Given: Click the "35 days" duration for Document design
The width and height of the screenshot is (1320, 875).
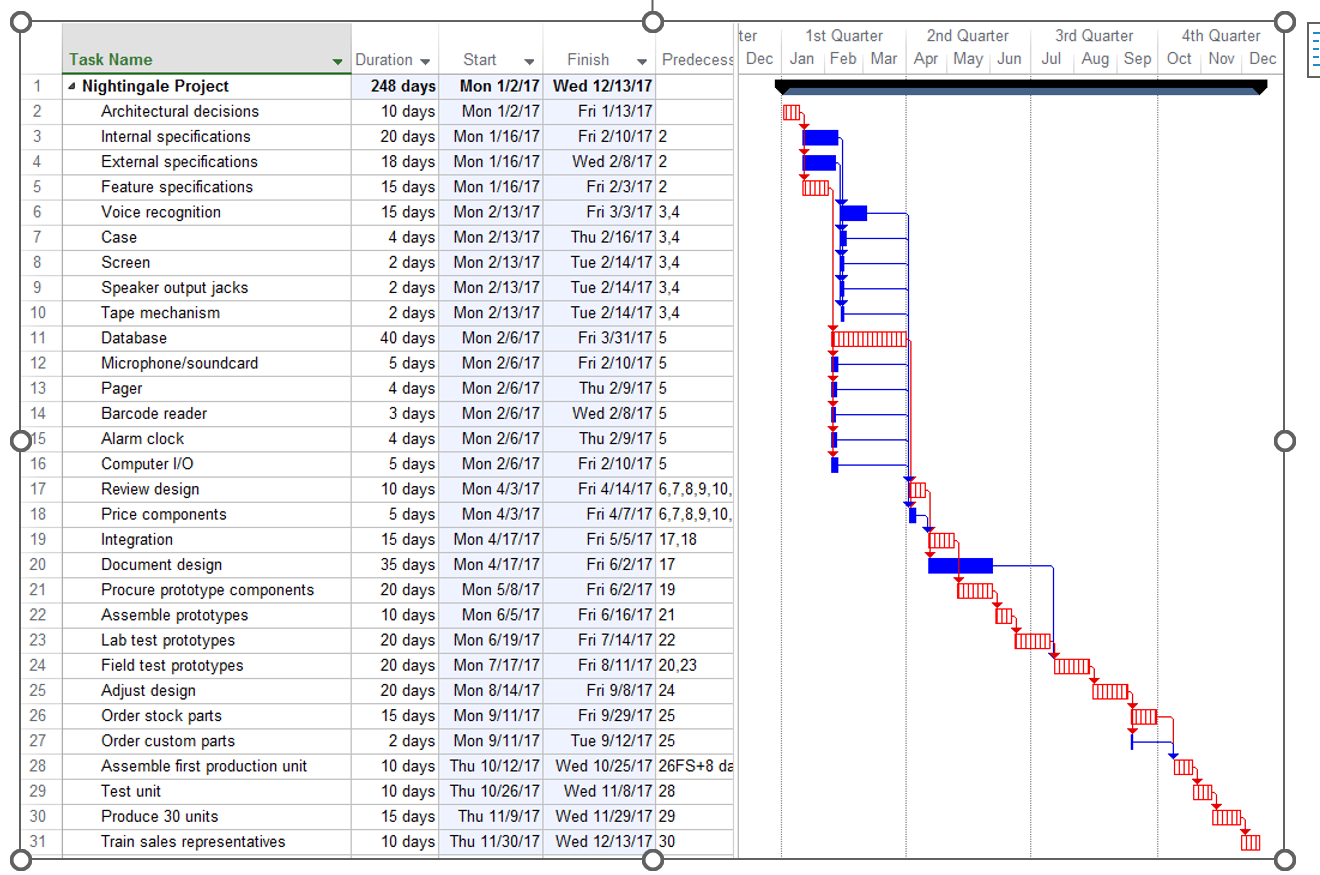Looking at the screenshot, I should (x=395, y=565).
